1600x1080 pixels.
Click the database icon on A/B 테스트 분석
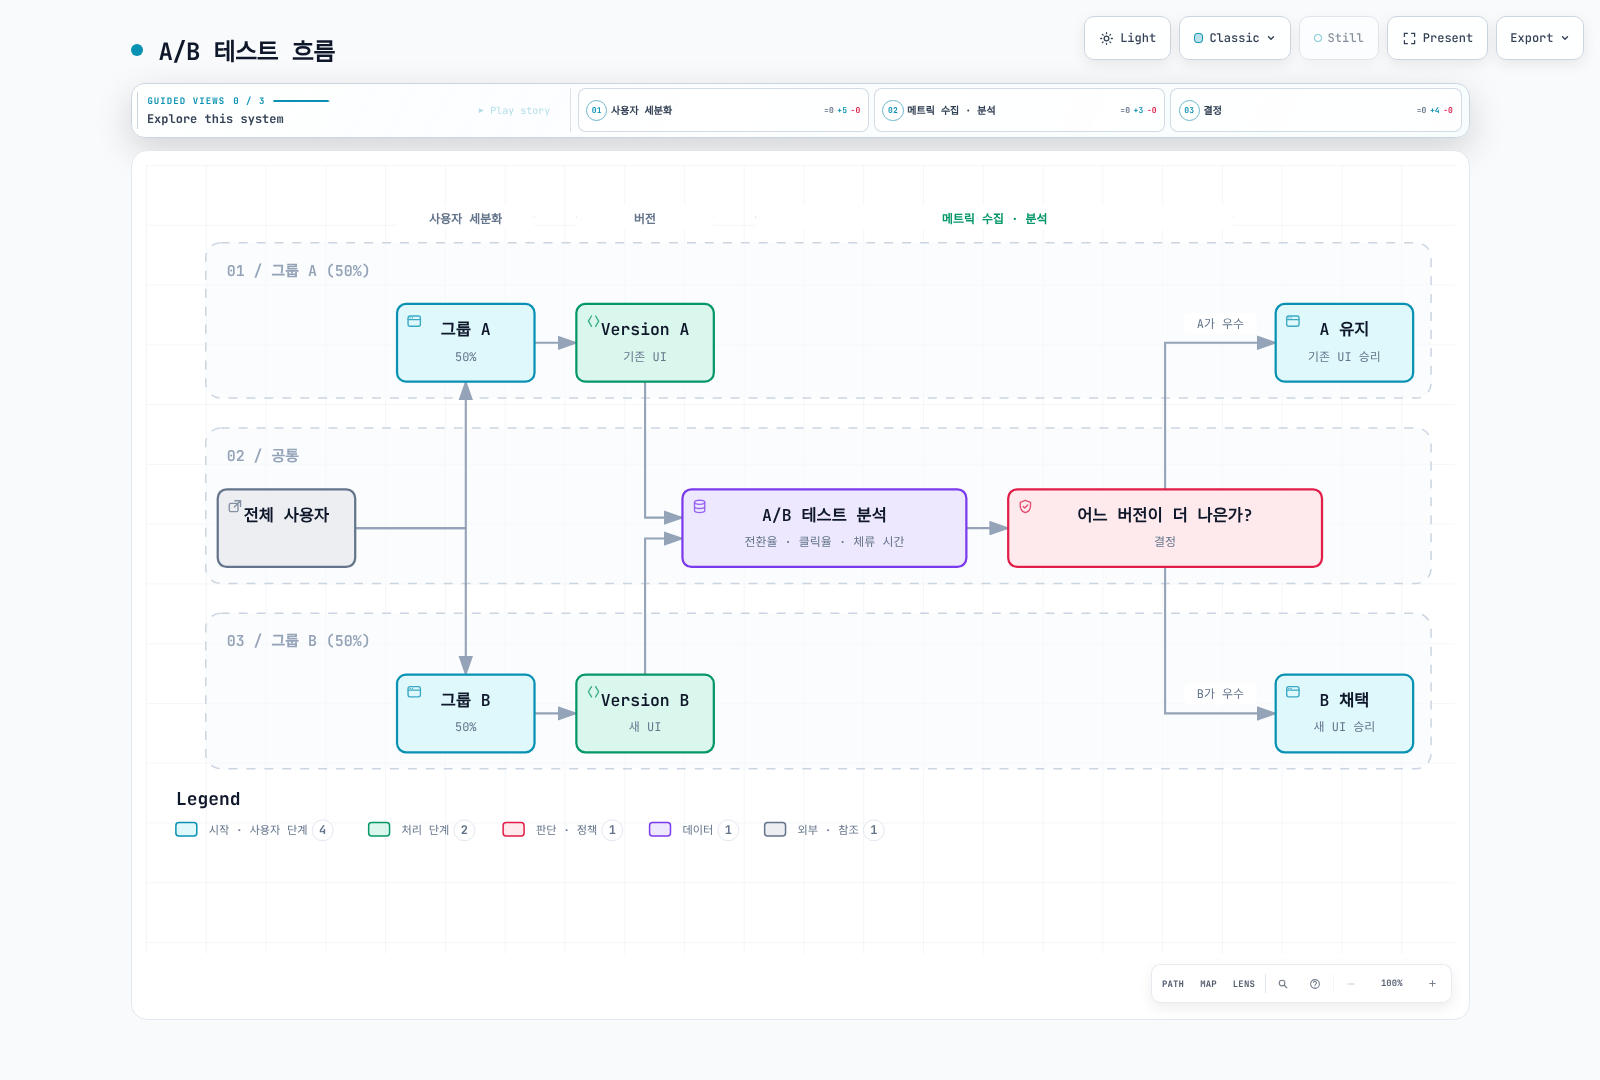(x=700, y=506)
